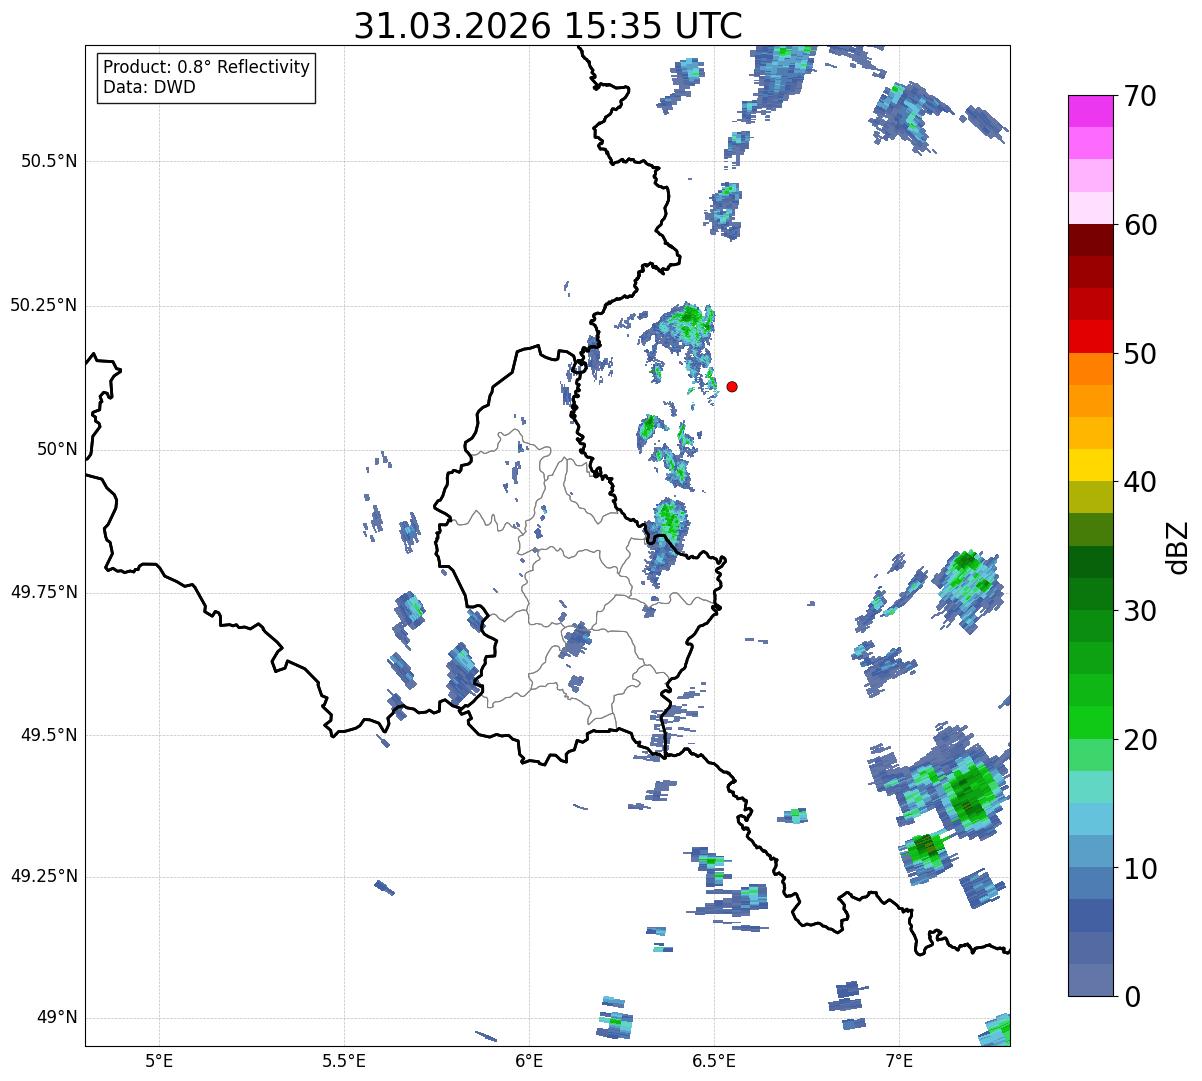
Task: Click the 'Data: DWD' label
Action: tap(149, 87)
